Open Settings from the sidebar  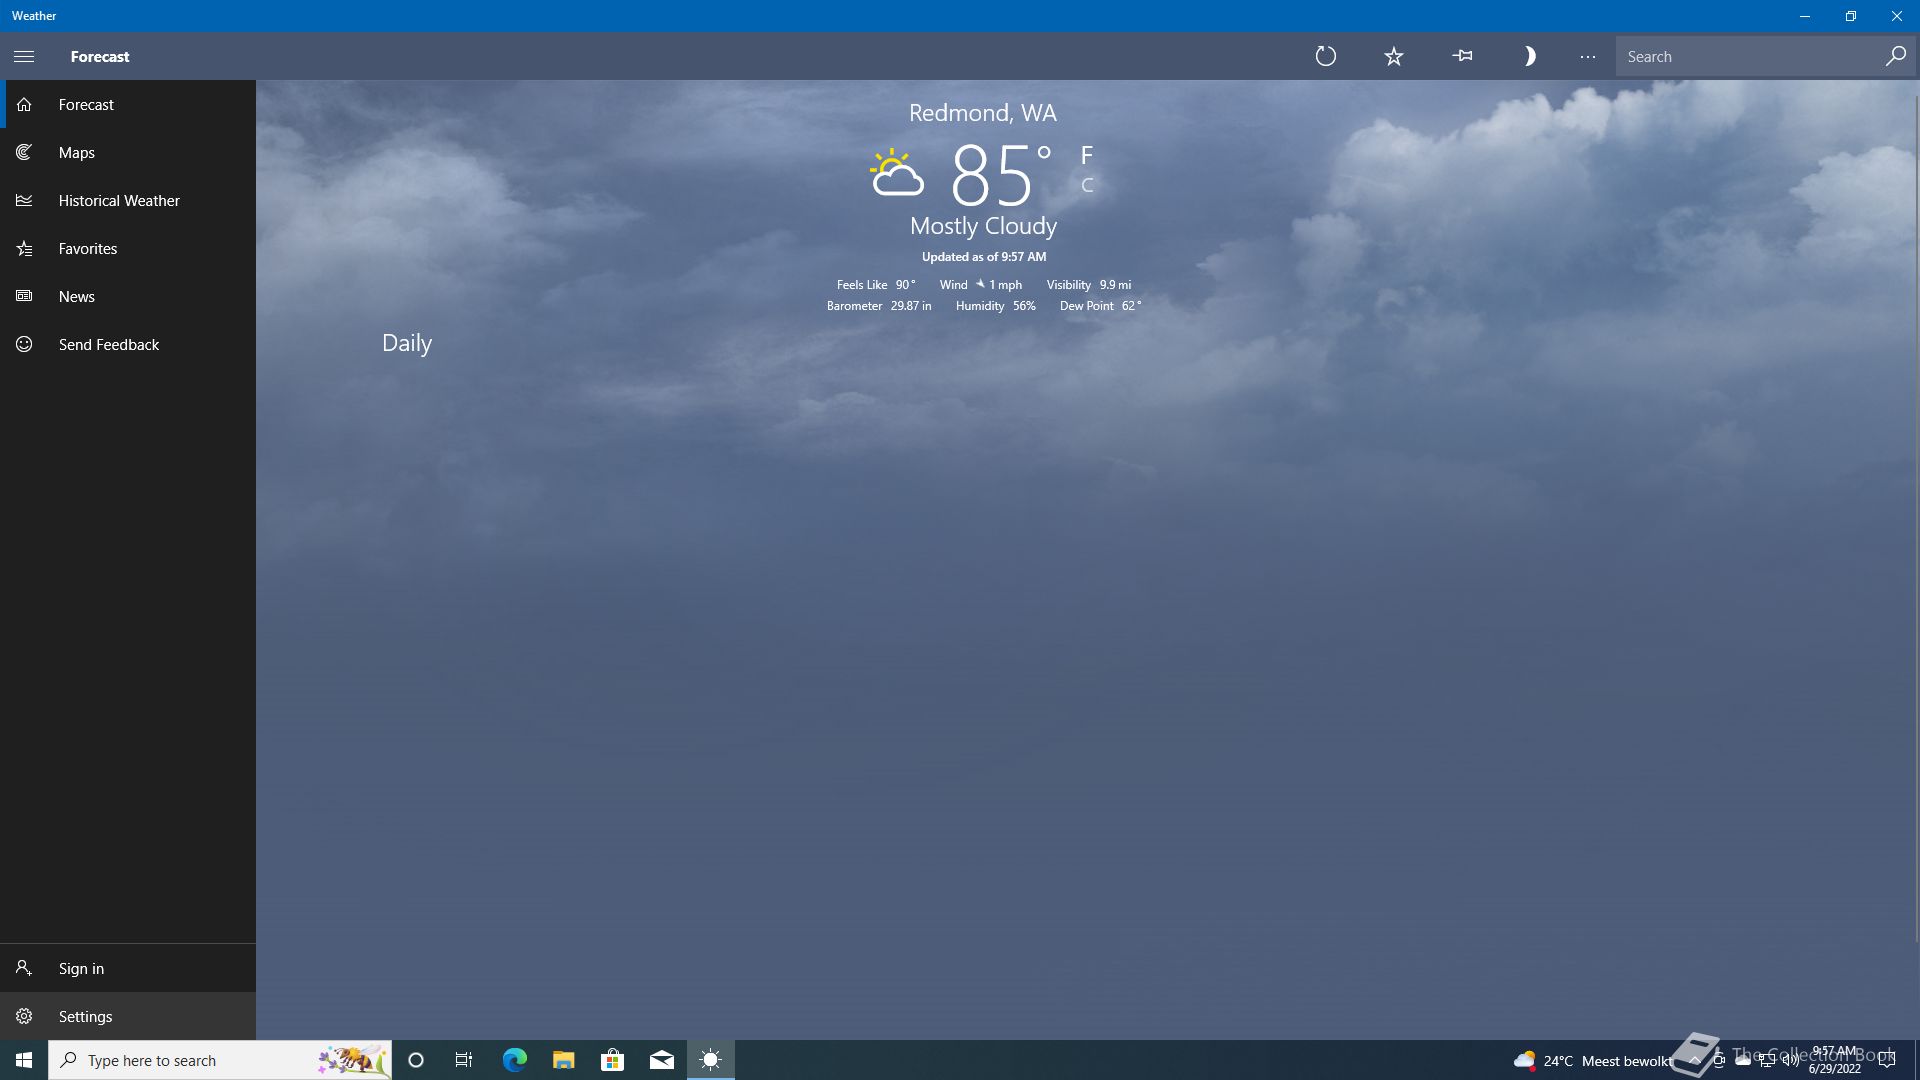point(85,1016)
